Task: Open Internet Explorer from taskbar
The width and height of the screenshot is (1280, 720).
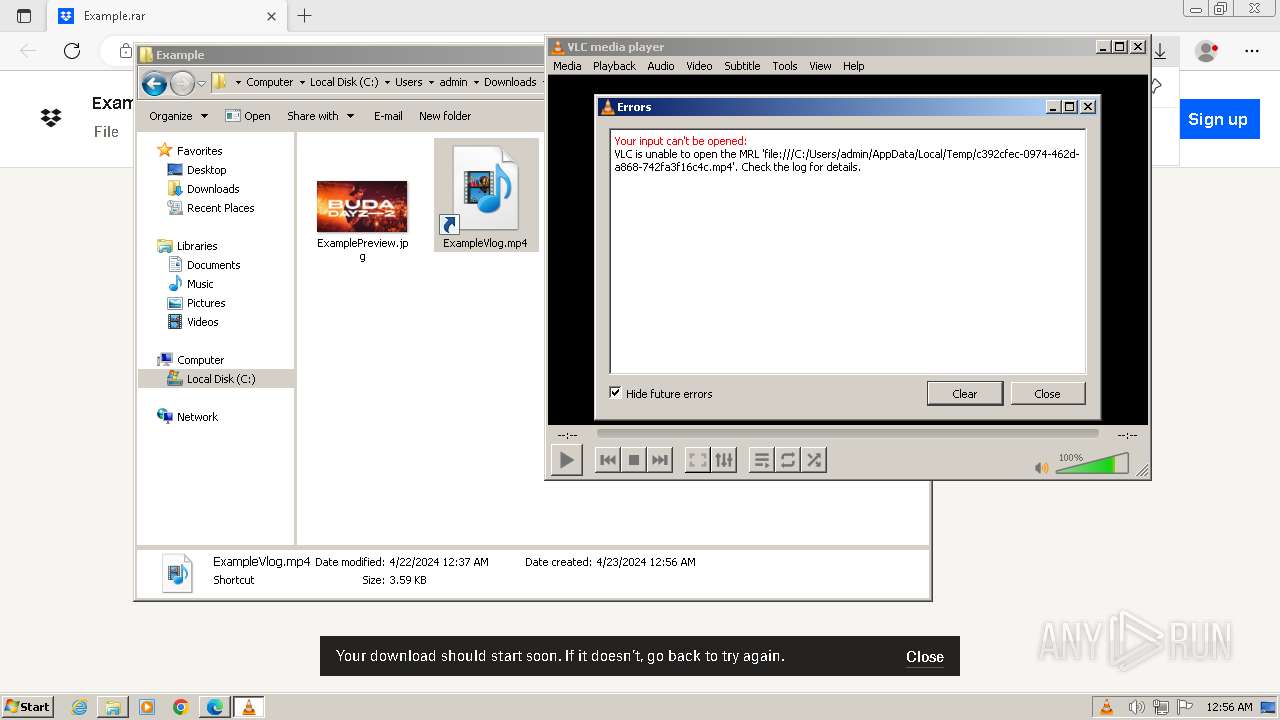Action: click(x=80, y=707)
